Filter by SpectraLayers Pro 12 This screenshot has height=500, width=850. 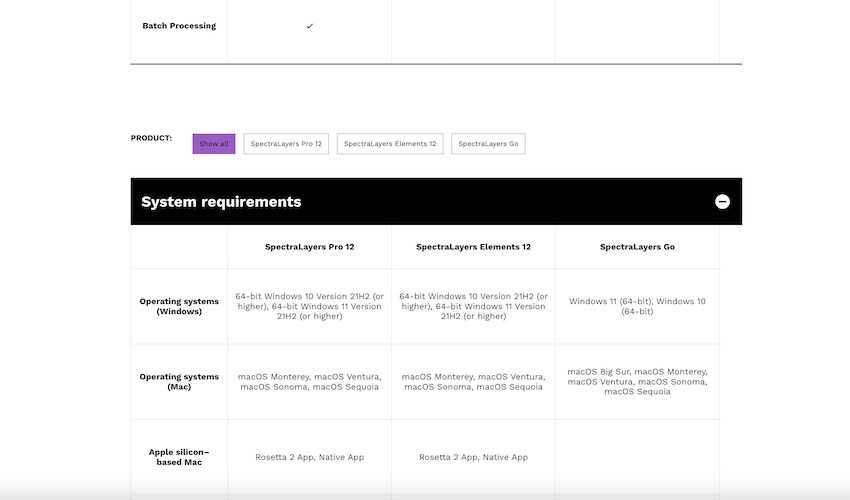[x=286, y=144]
